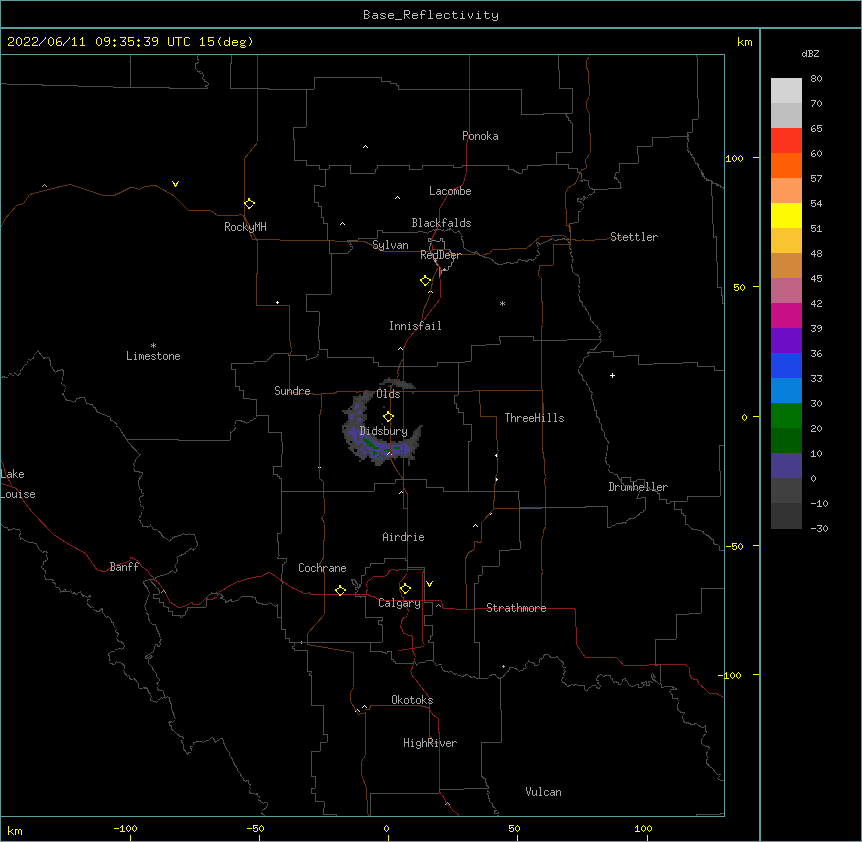Click the yellow diamond marker above Calgary label
Image resolution: width=862 pixels, height=842 pixels.
405,589
